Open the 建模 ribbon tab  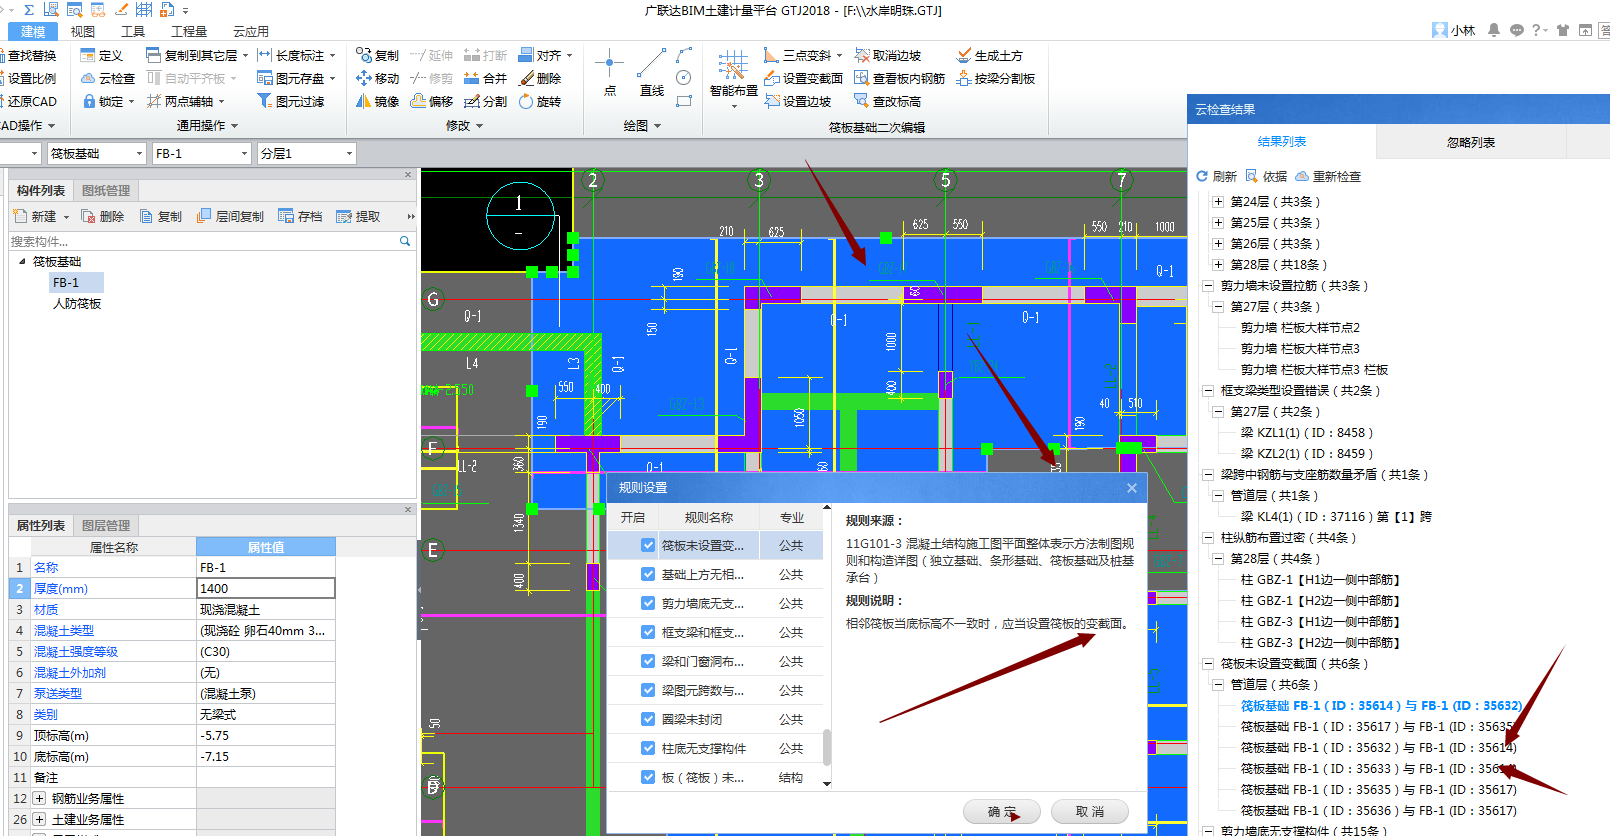33,31
